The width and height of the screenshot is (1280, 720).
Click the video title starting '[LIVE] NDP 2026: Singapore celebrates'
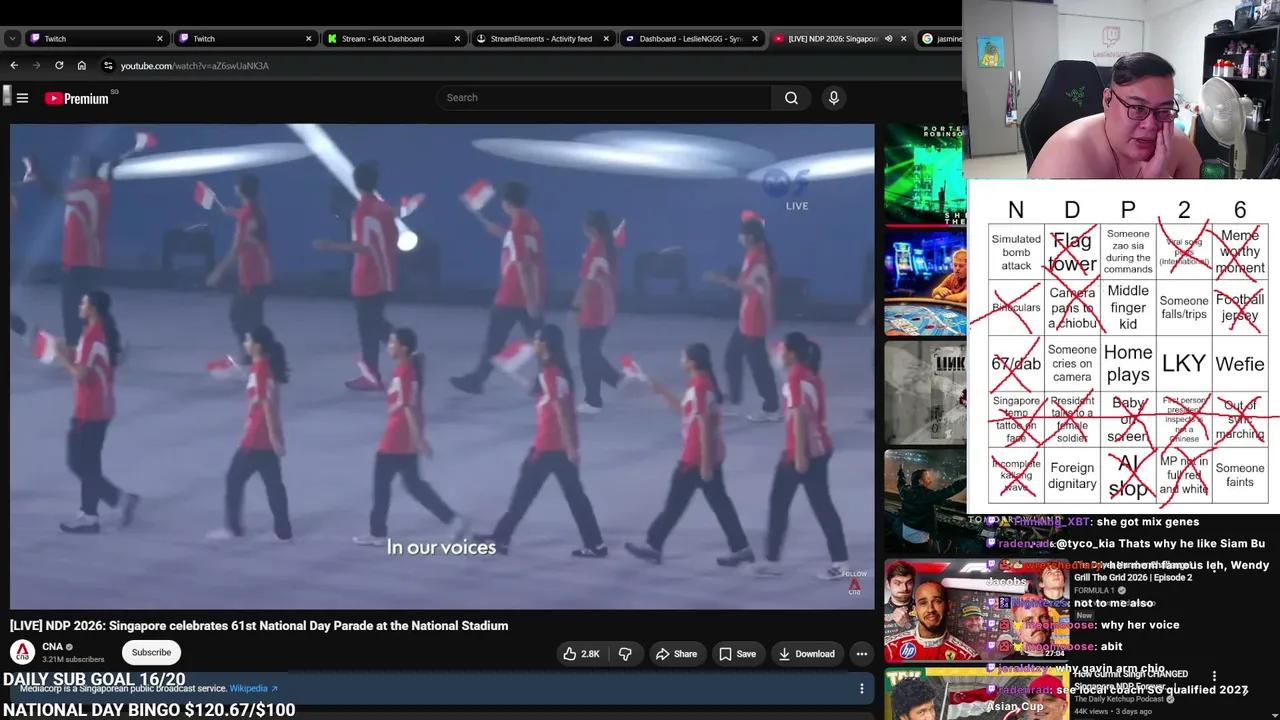[x=259, y=626]
